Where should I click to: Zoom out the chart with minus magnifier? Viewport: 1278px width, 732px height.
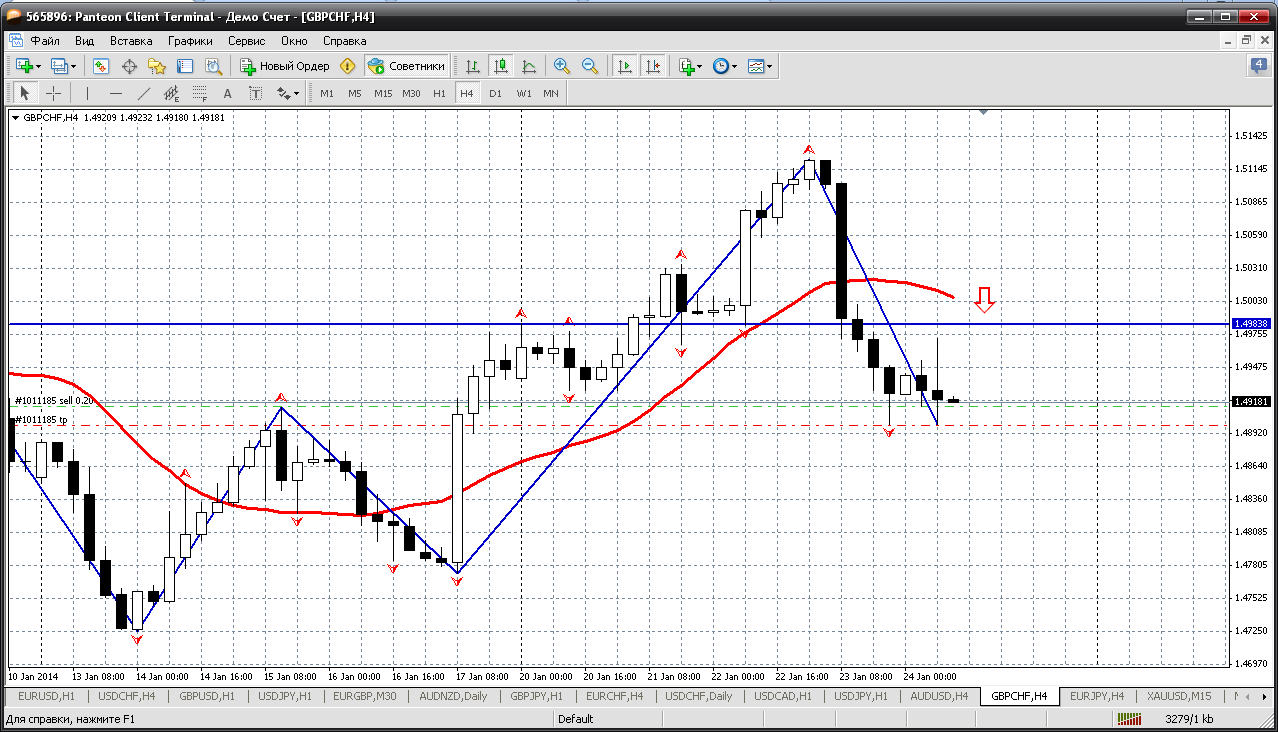(590, 66)
